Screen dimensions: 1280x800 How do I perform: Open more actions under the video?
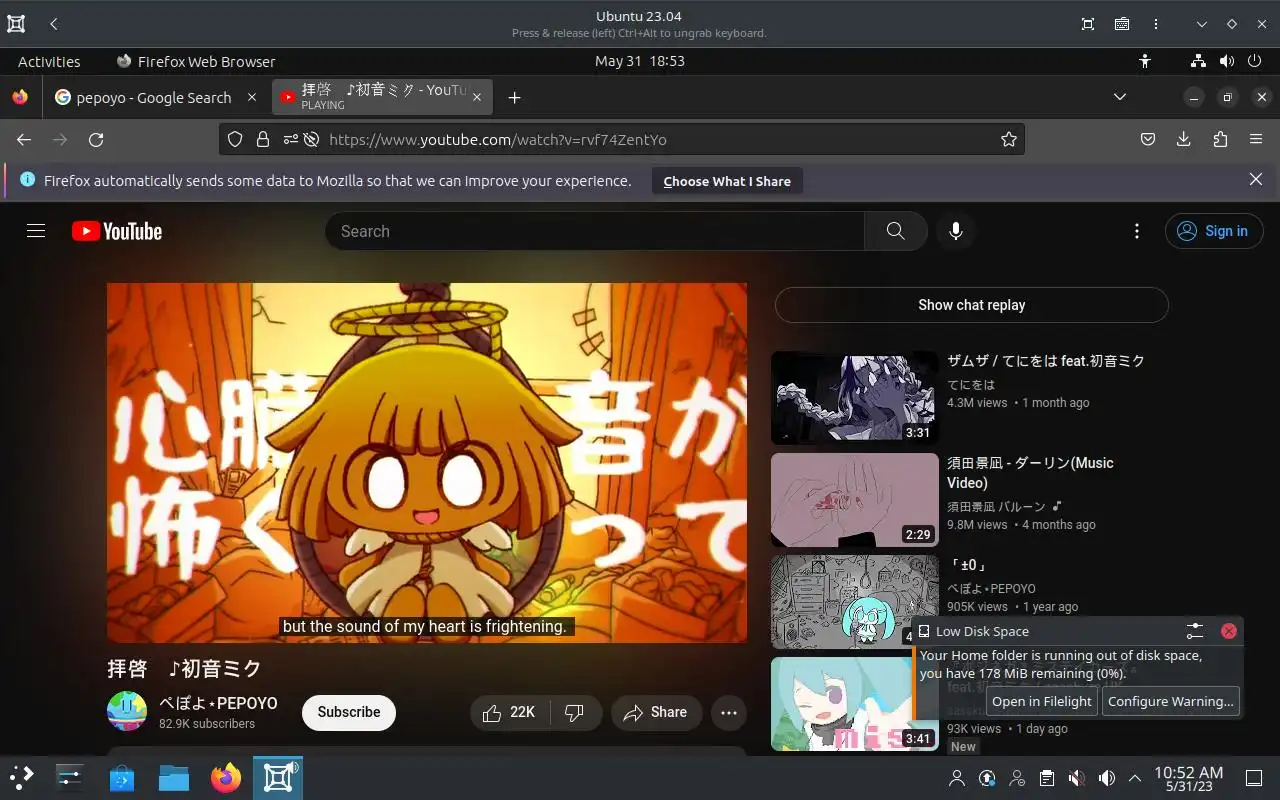coord(729,712)
